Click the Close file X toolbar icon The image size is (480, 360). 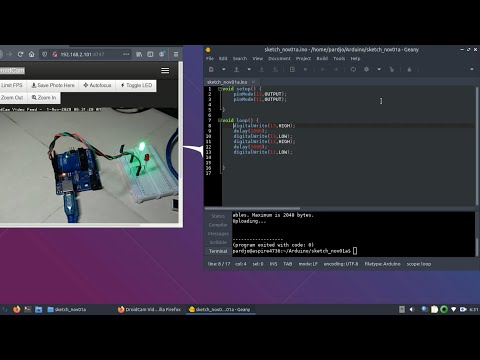point(305,69)
